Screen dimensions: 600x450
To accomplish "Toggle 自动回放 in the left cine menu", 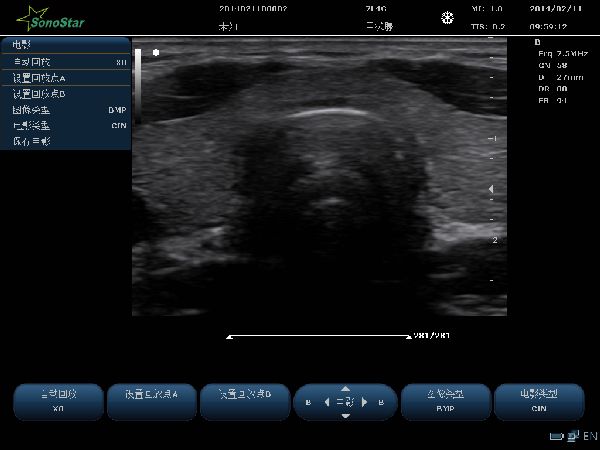I will (x=66, y=62).
